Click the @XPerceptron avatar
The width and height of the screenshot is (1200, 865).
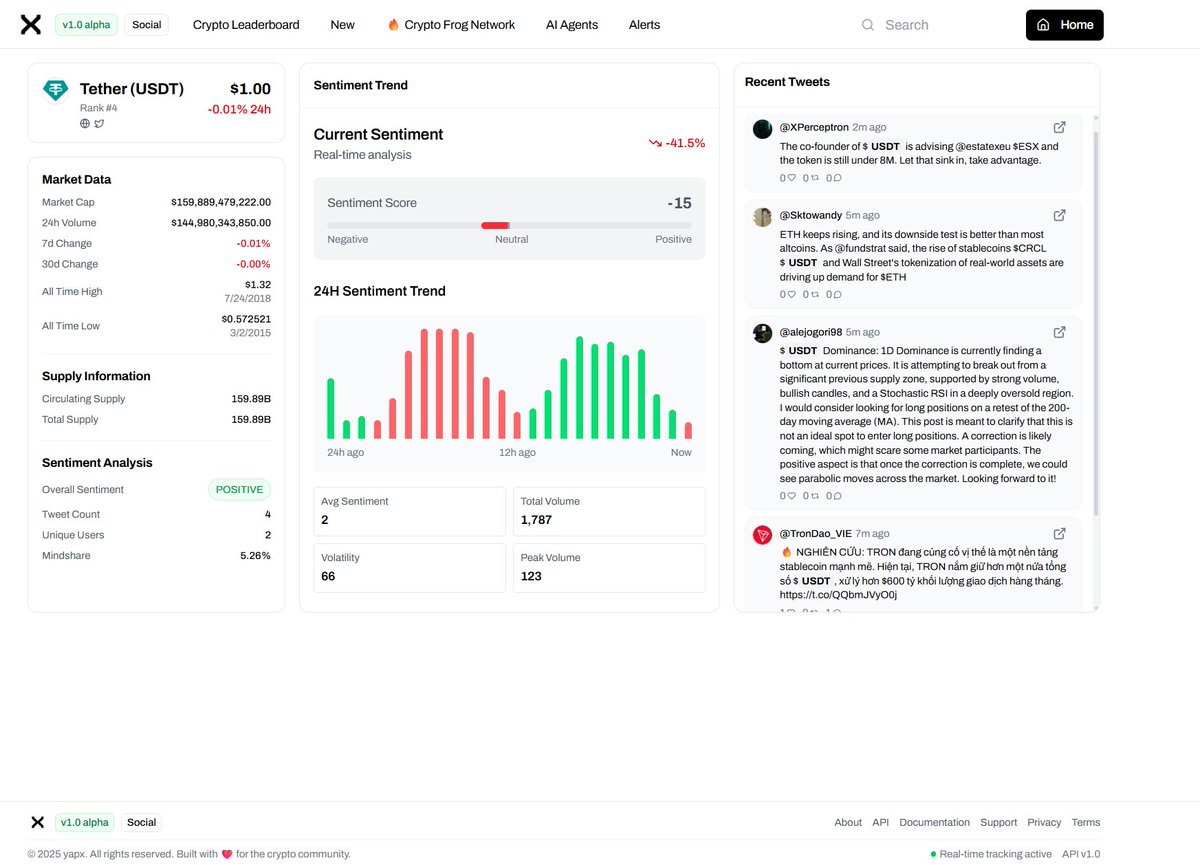click(763, 129)
